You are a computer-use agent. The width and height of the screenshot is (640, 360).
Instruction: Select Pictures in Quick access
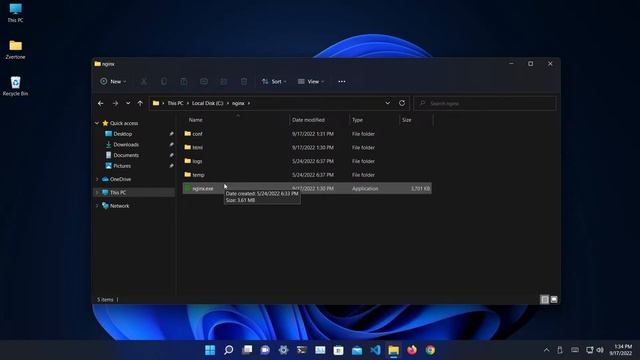click(122, 166)
